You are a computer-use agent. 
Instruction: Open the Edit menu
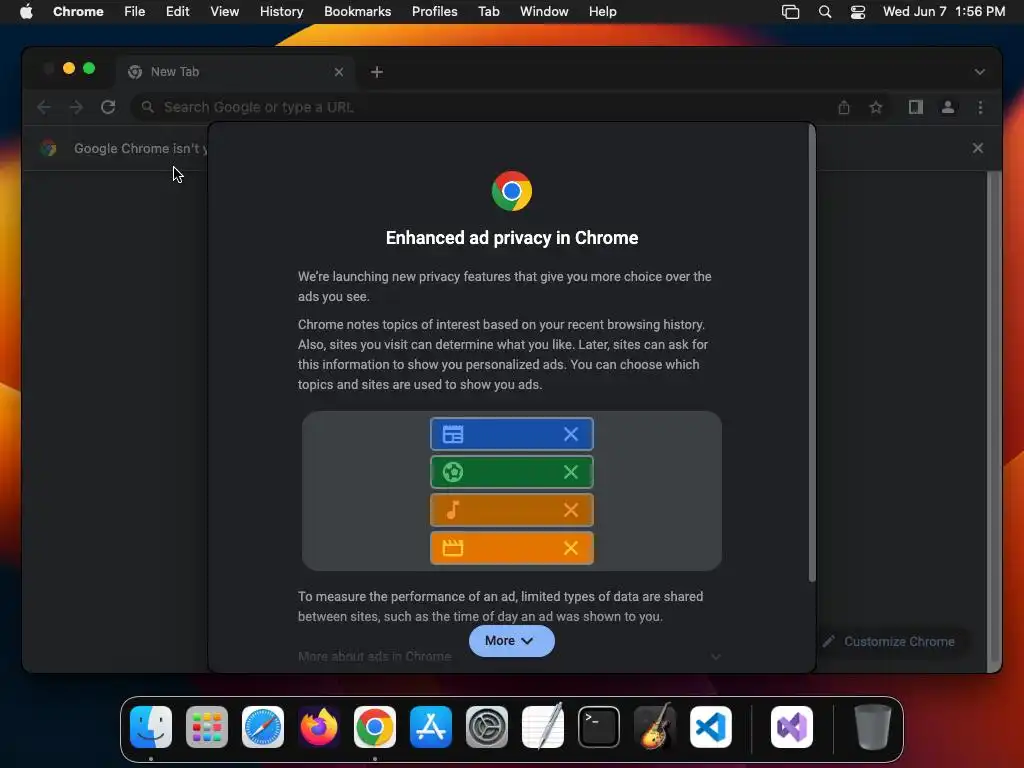[x=177, y=12]
